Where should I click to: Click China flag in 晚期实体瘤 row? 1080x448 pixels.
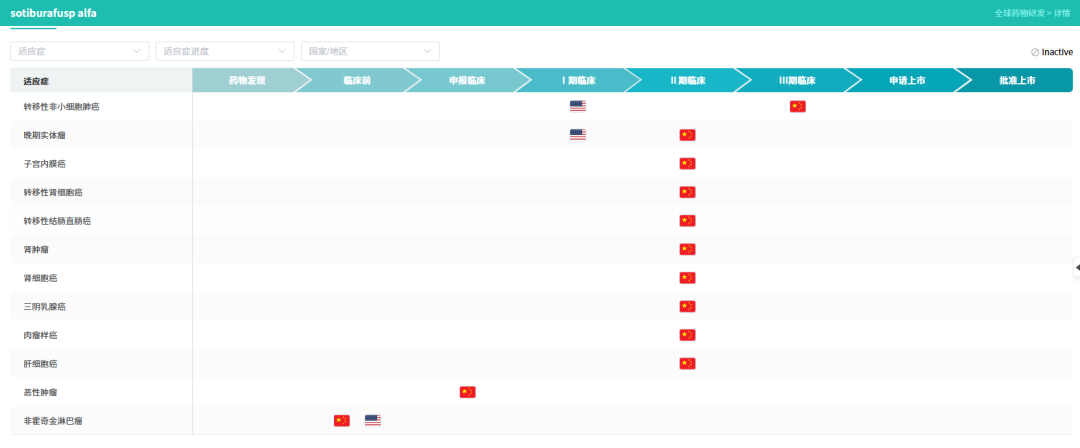pos(687,135)
